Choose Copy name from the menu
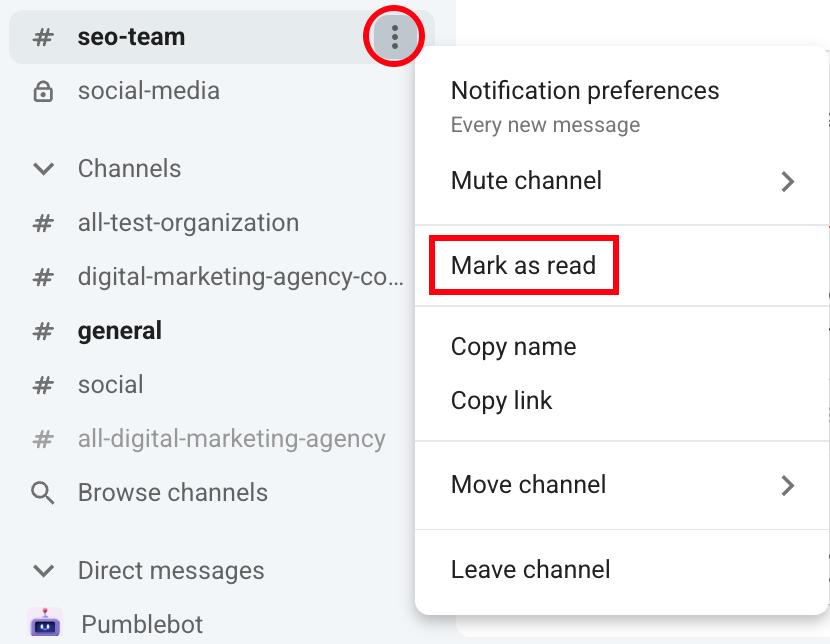 click(x=513, y=347)
